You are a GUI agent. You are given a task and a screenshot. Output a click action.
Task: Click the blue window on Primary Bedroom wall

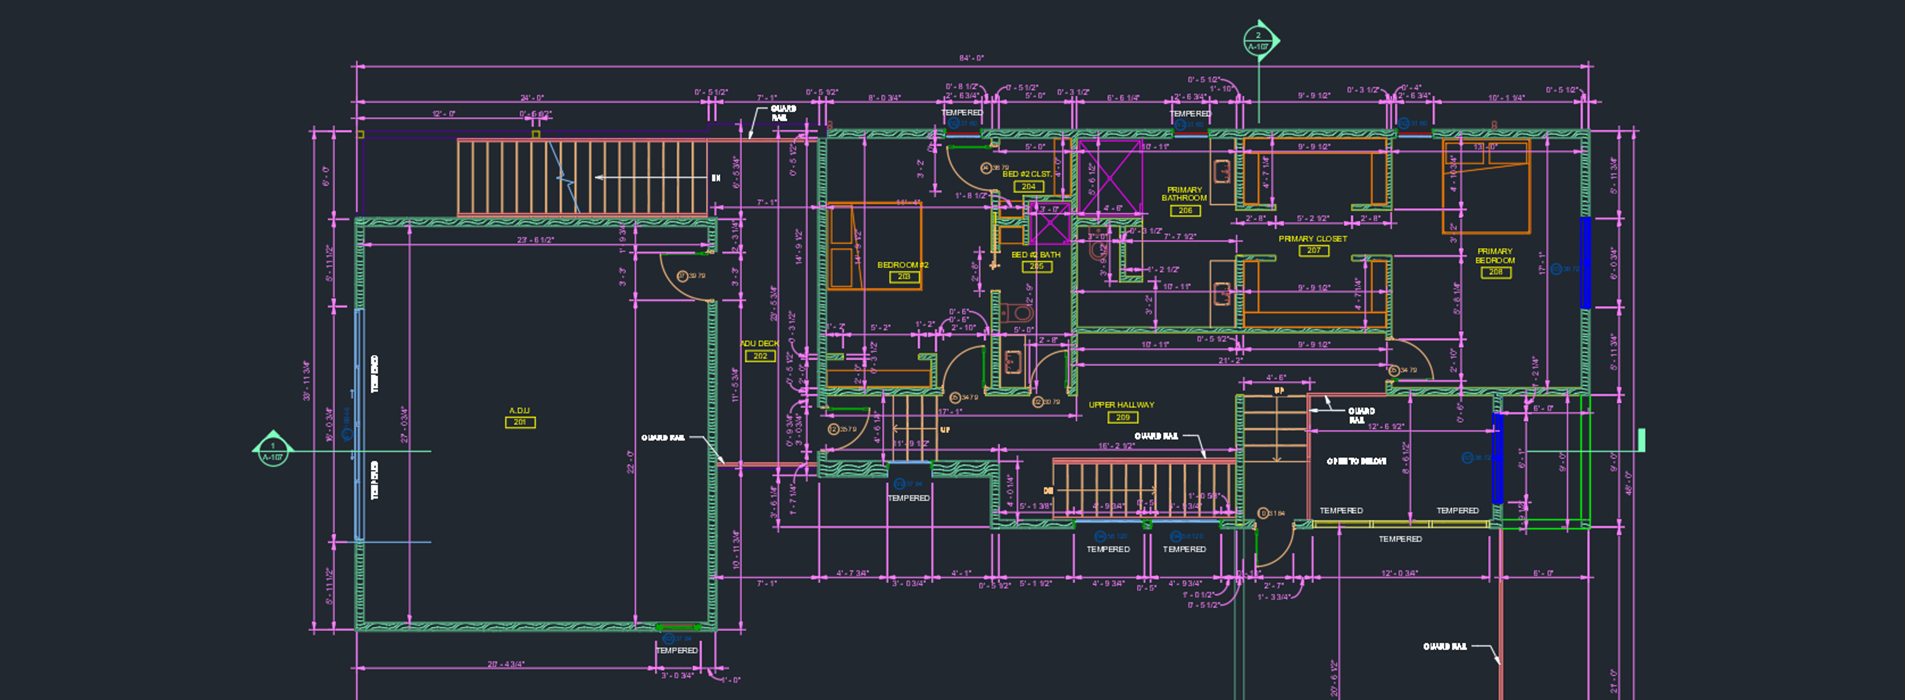click(x=1585, y=262)
